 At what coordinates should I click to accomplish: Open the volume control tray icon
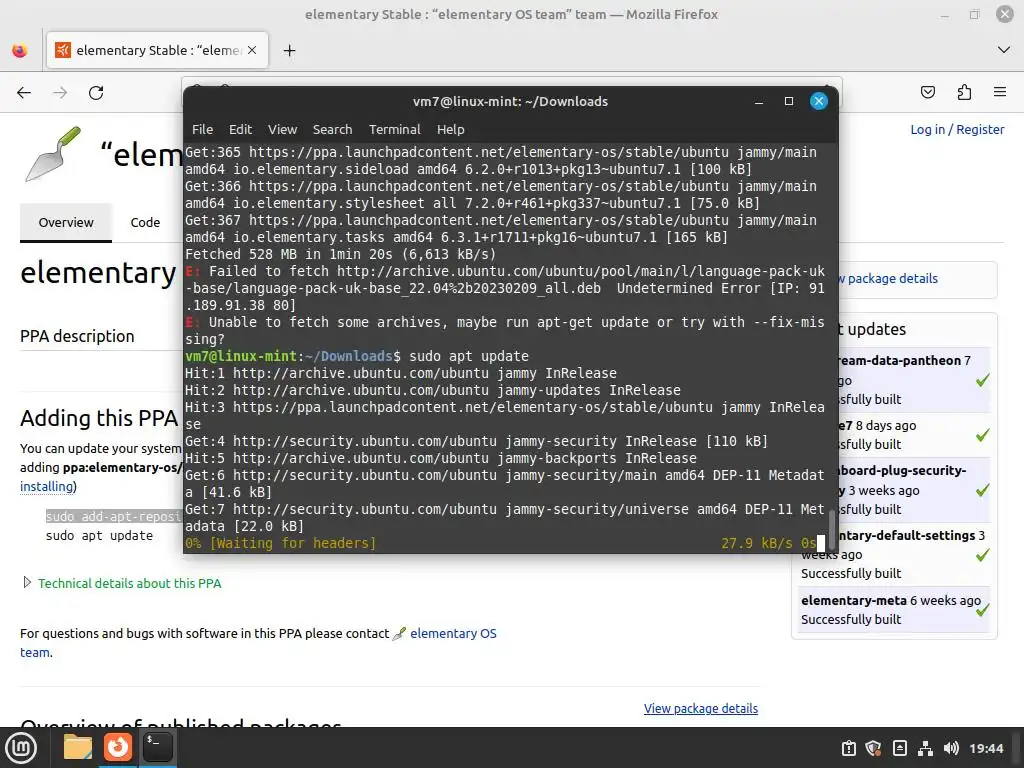[951, 748]
